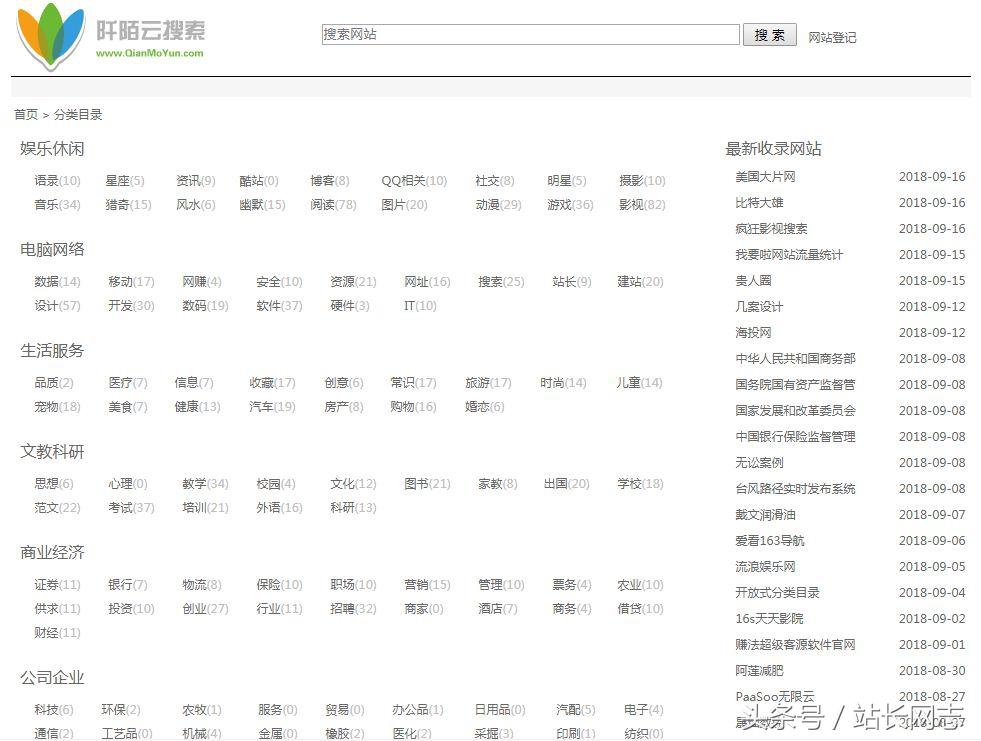
Task: Open 阿莲减肥 listing
Action: (x=760, y=671)
